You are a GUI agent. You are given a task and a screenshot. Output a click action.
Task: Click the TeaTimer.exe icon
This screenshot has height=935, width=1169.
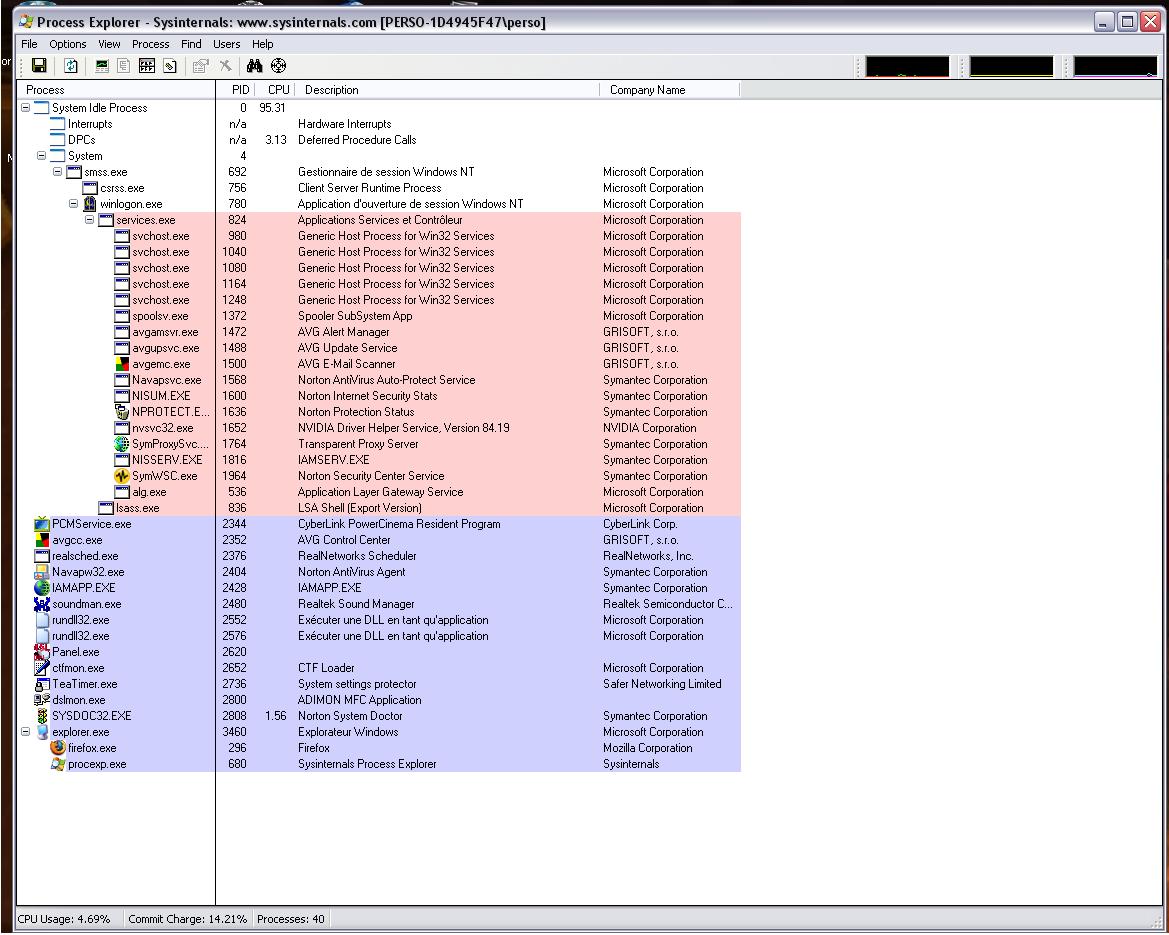[x=42, y=684]
